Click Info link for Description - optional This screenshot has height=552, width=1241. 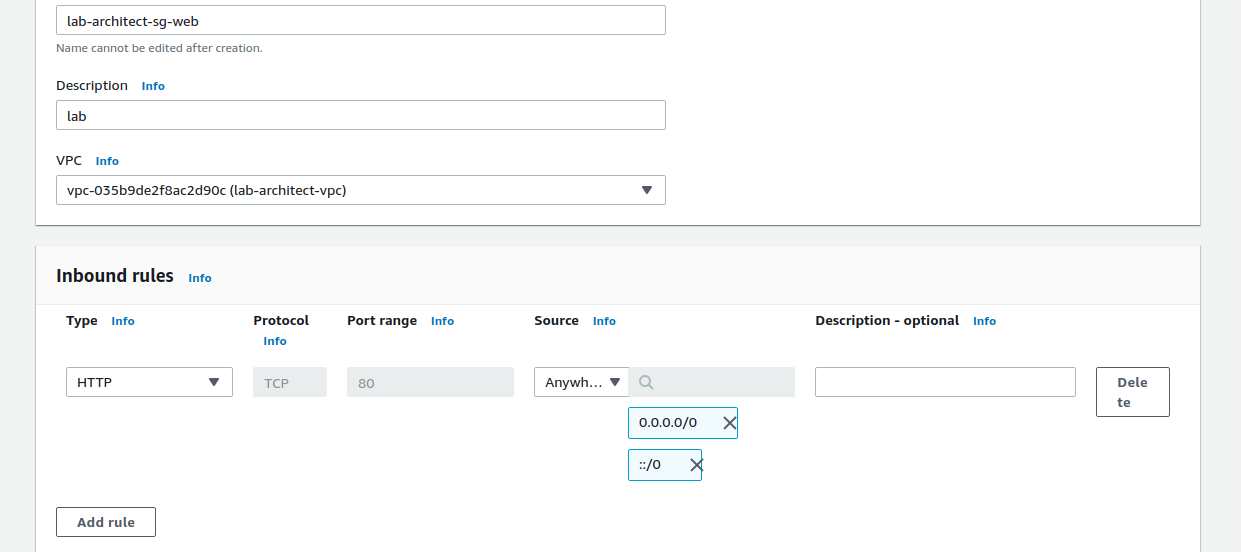pyautogui.click(x=984, y=321)
